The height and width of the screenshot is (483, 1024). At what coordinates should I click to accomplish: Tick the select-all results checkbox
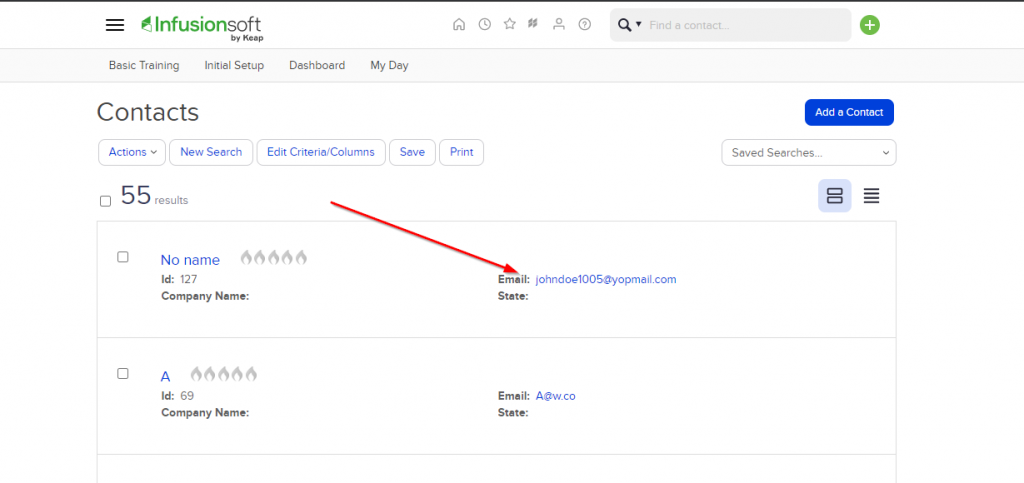point(106,201)
